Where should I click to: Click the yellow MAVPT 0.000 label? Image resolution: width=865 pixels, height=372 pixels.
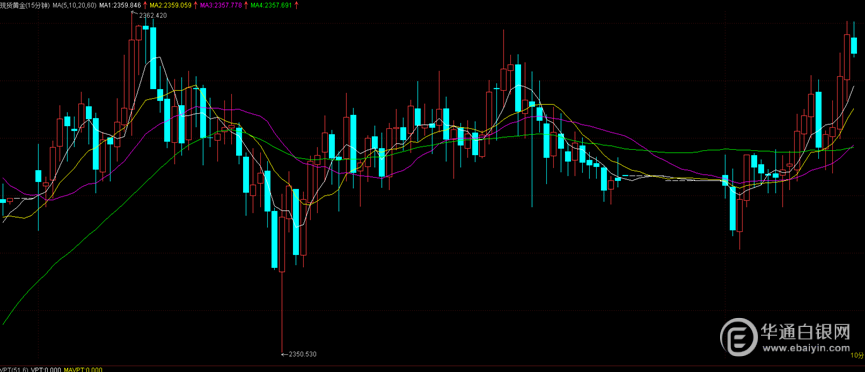(83, 369)
